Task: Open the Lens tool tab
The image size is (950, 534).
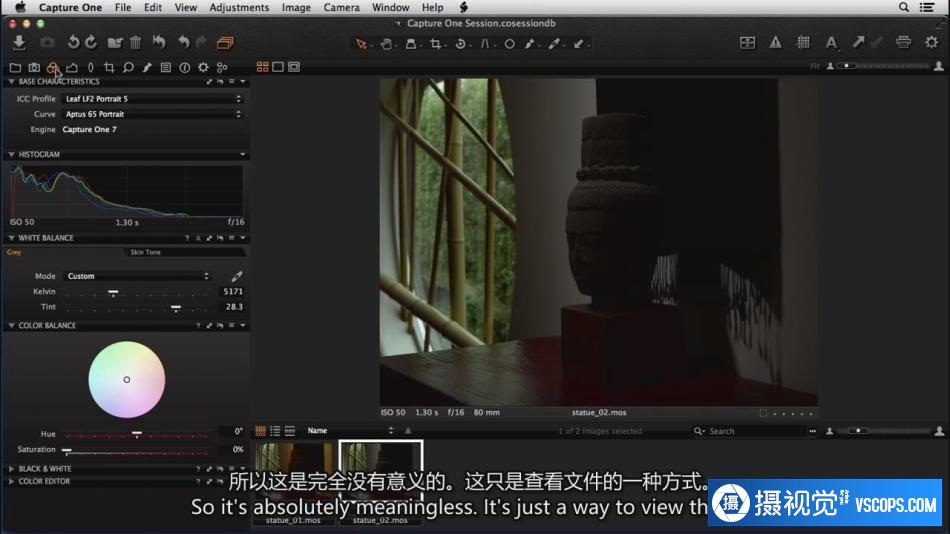Action: point(91,67)
